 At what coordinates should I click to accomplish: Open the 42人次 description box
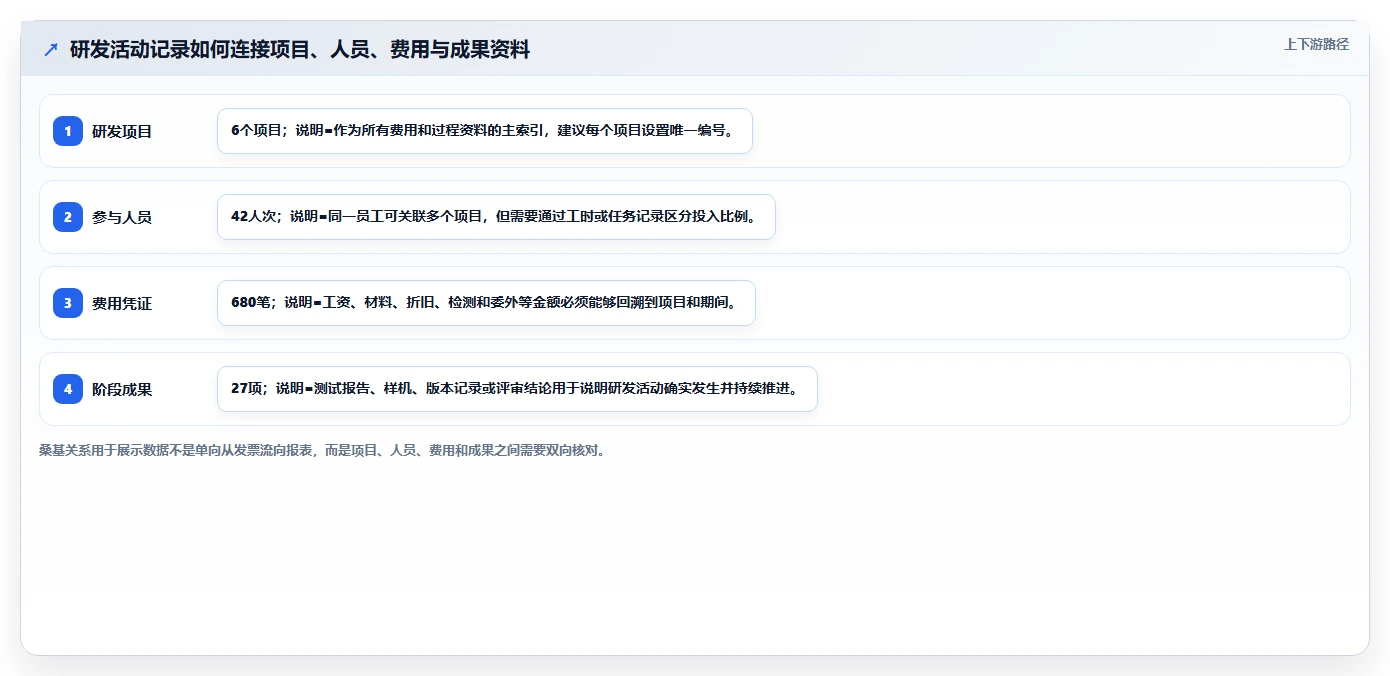coord(496,217)
